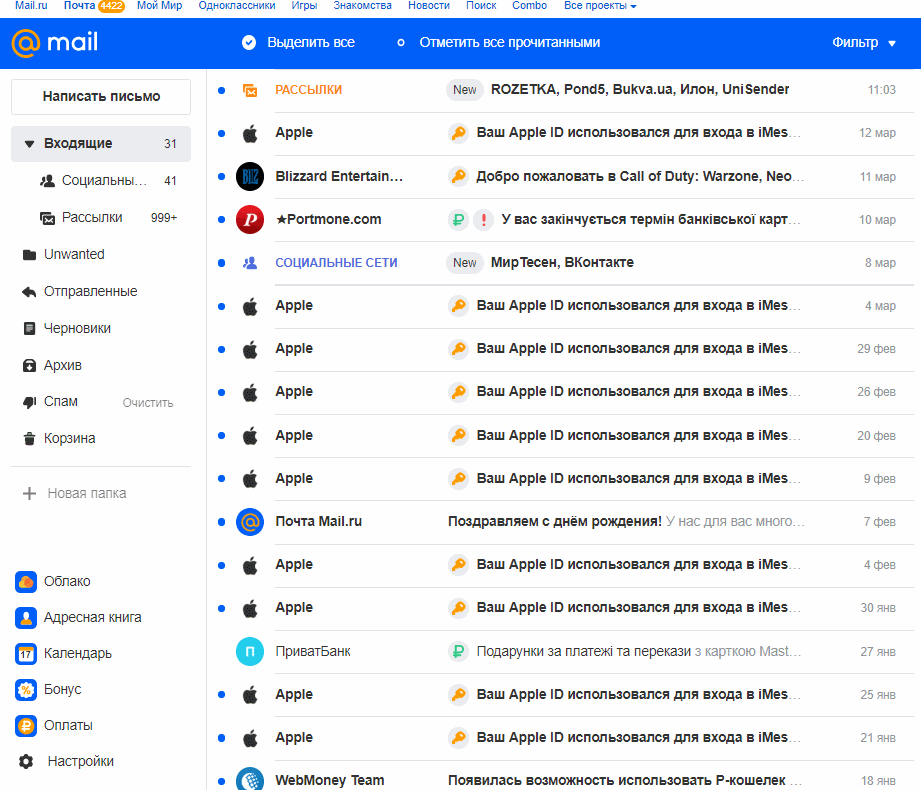Toggle Отметить все прочитанными circle
Image resolution: width=921 pixels, height=790 pixels.
point(401,42)
